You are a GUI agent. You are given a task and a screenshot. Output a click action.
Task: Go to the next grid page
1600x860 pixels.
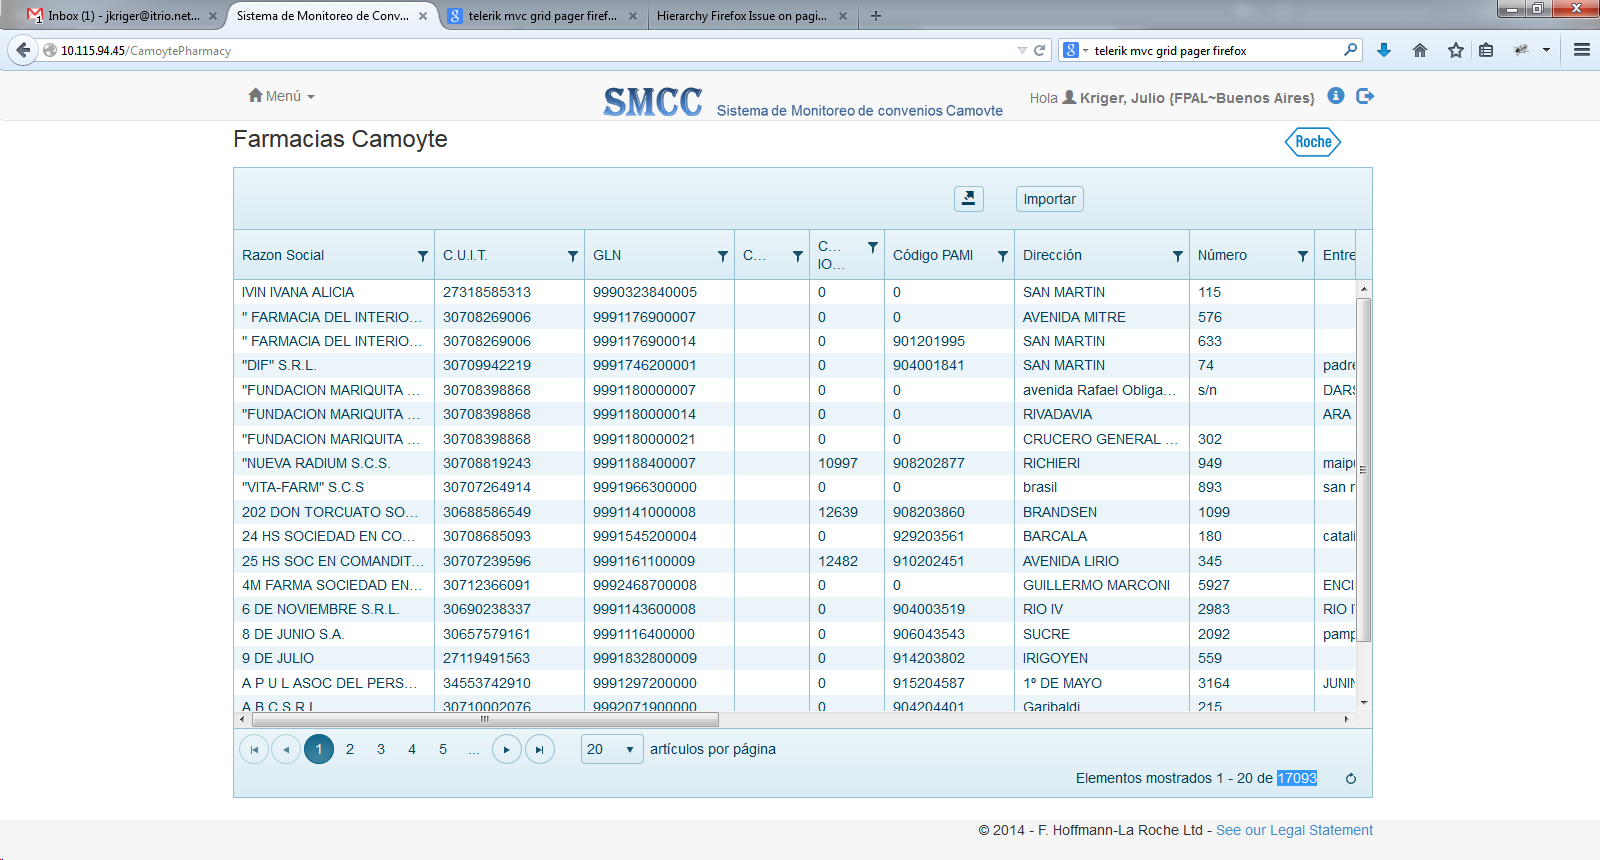coord(507,749)
